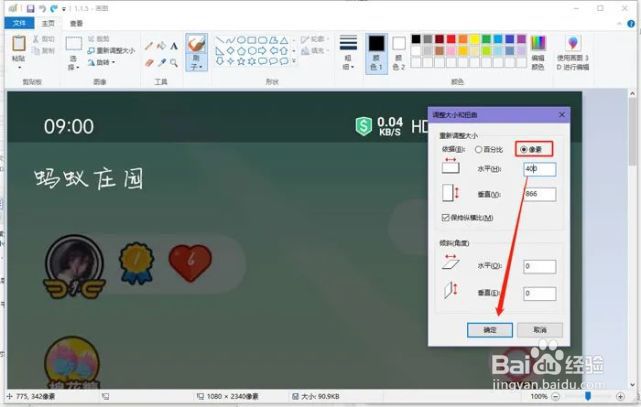
Task: Select the Eraser tool
Action: click(x=149, y=63)
